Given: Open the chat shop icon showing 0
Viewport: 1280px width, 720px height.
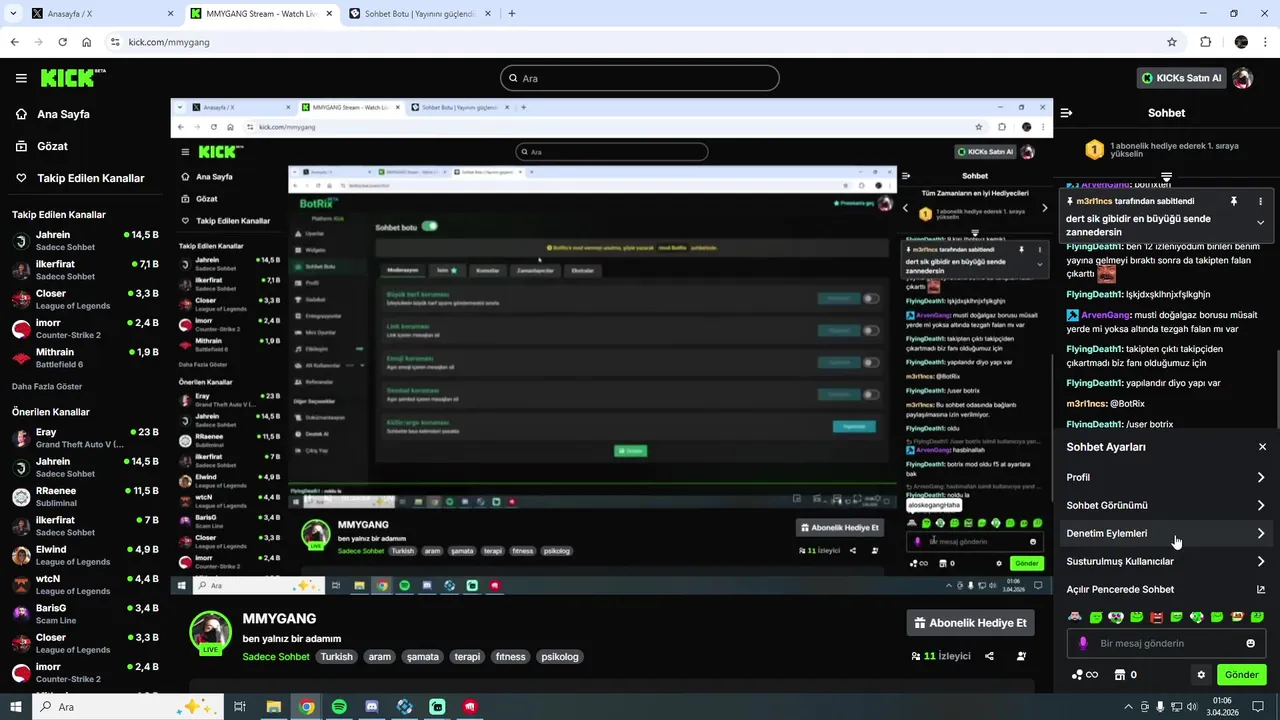Looking at the screenshot, I should pos(1126,675).
